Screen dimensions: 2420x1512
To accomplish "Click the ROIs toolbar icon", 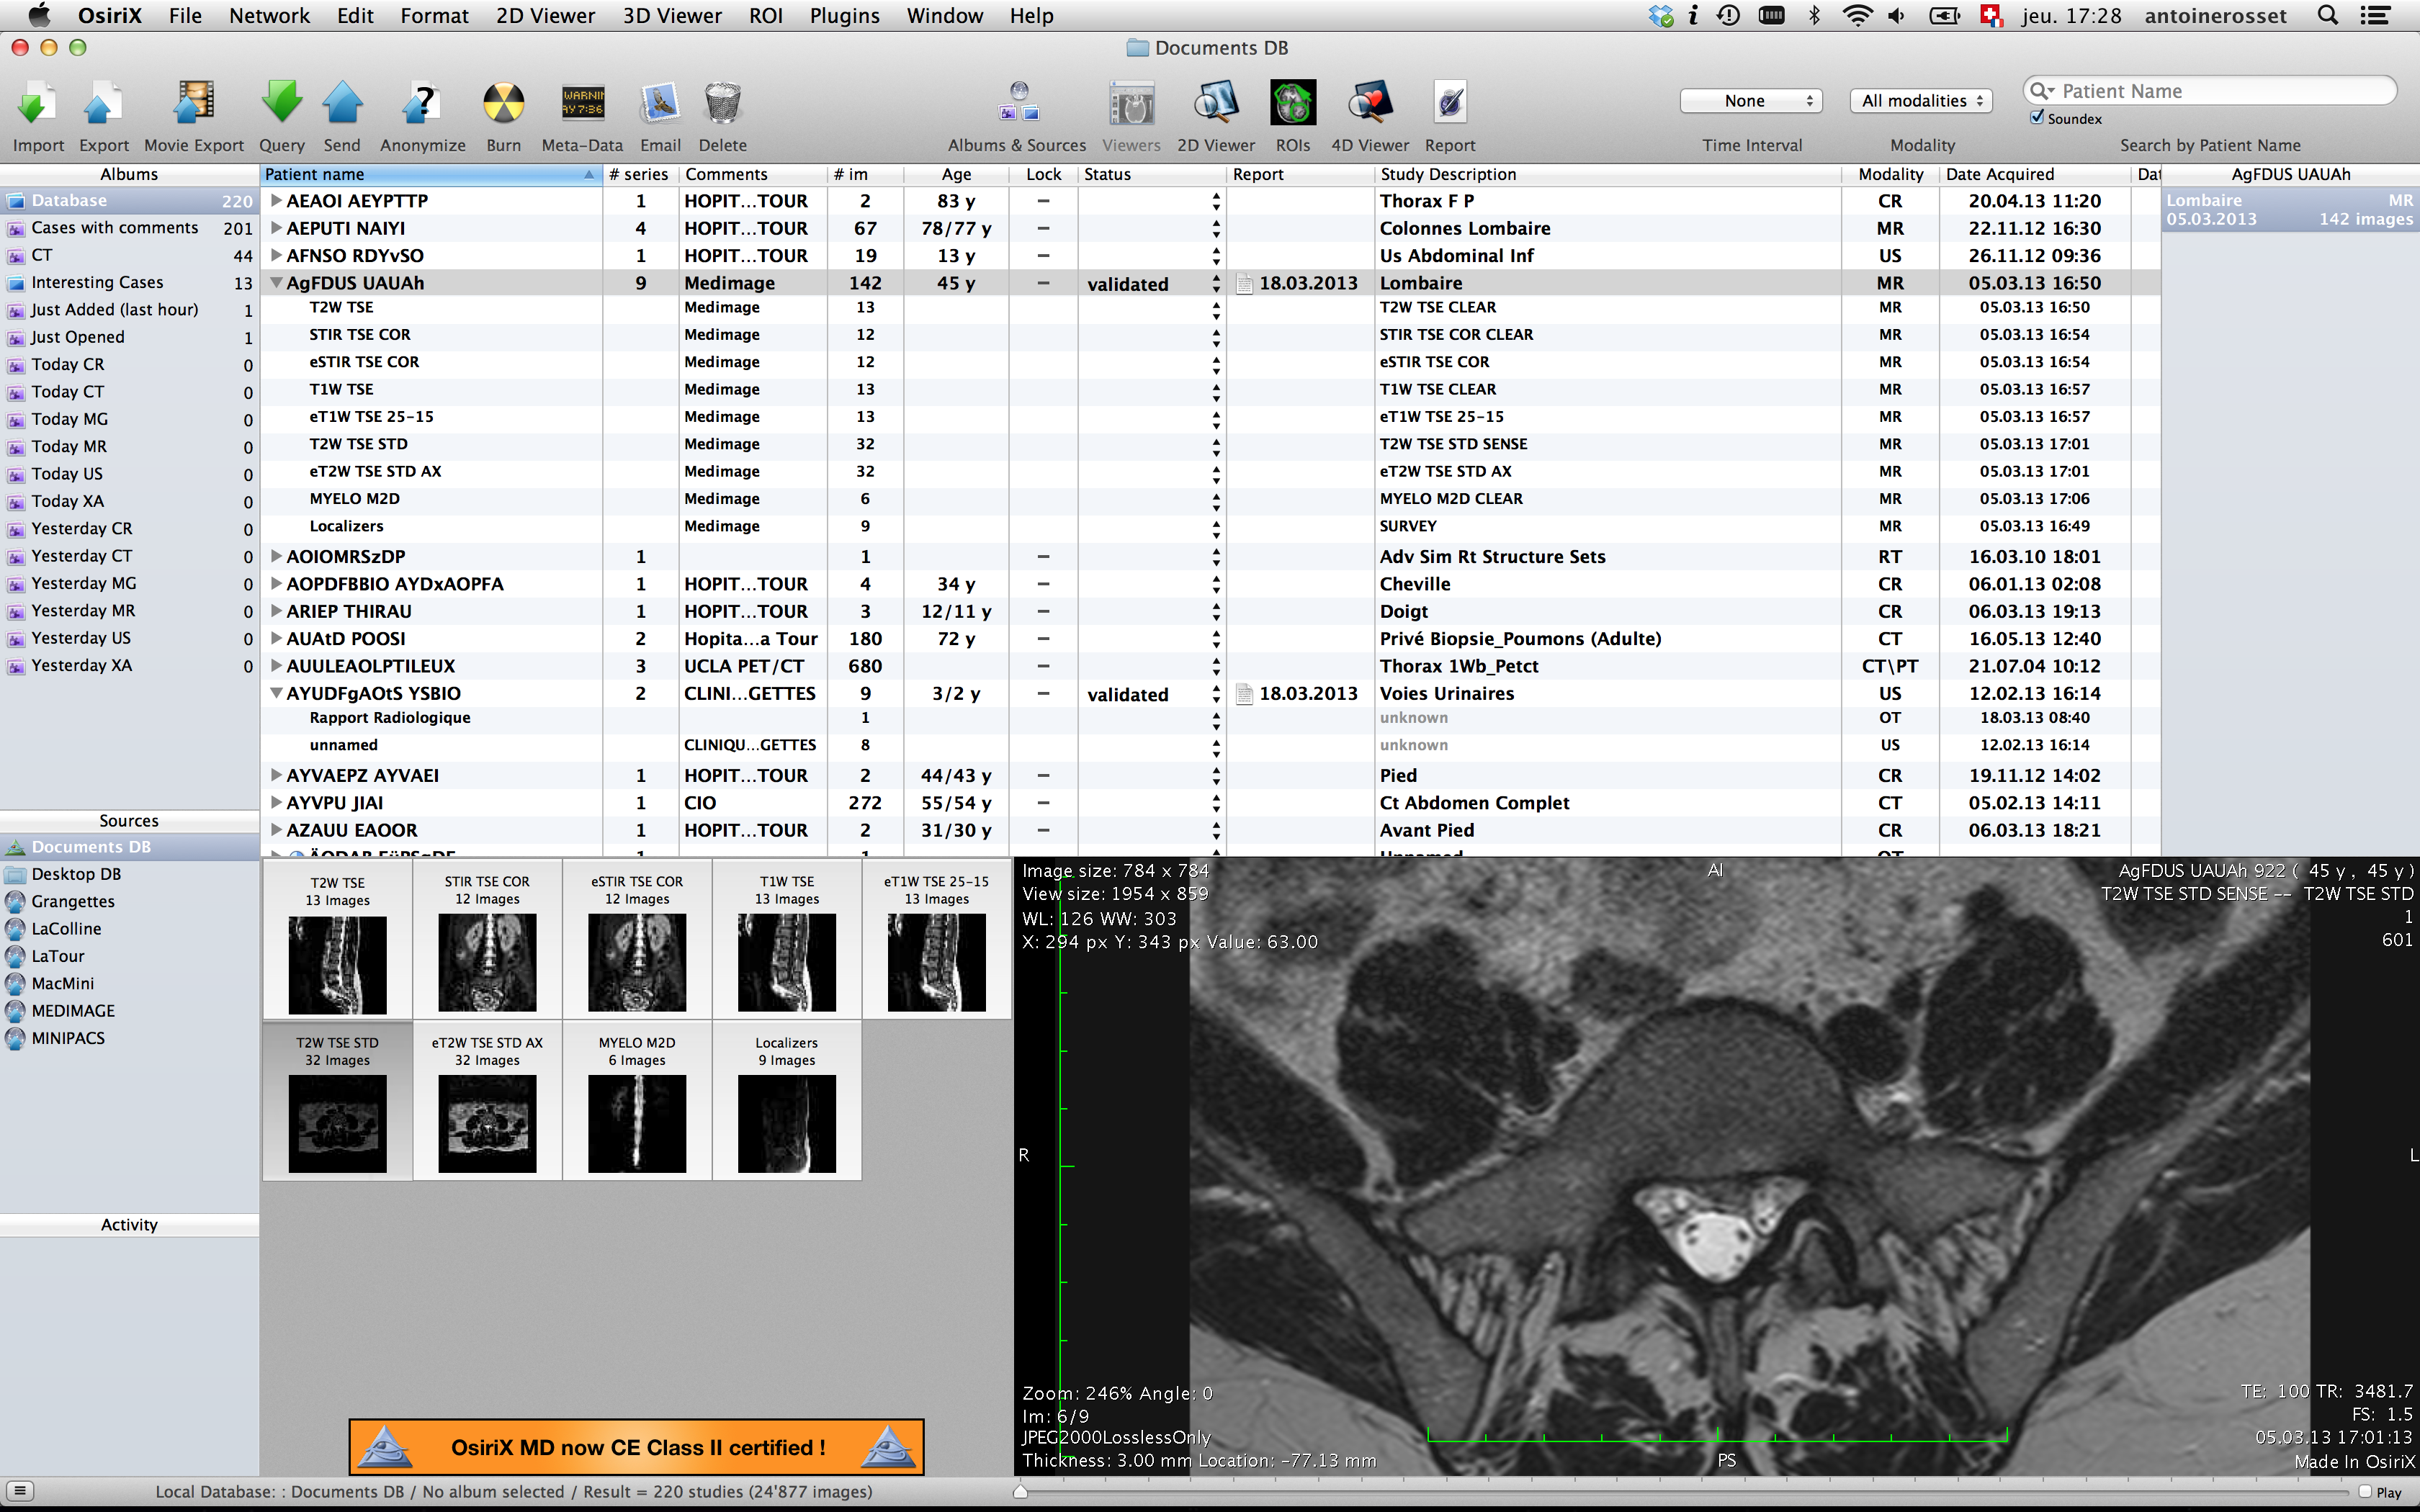I will click(1292, 104).
